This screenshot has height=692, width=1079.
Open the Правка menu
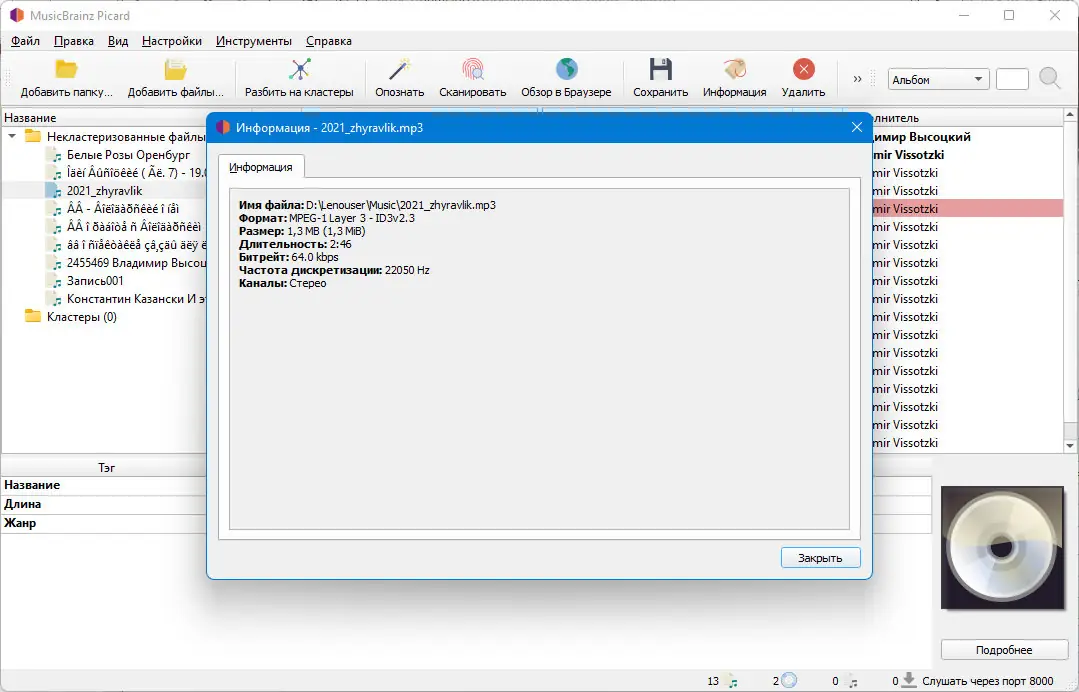[x=74, y=41]
